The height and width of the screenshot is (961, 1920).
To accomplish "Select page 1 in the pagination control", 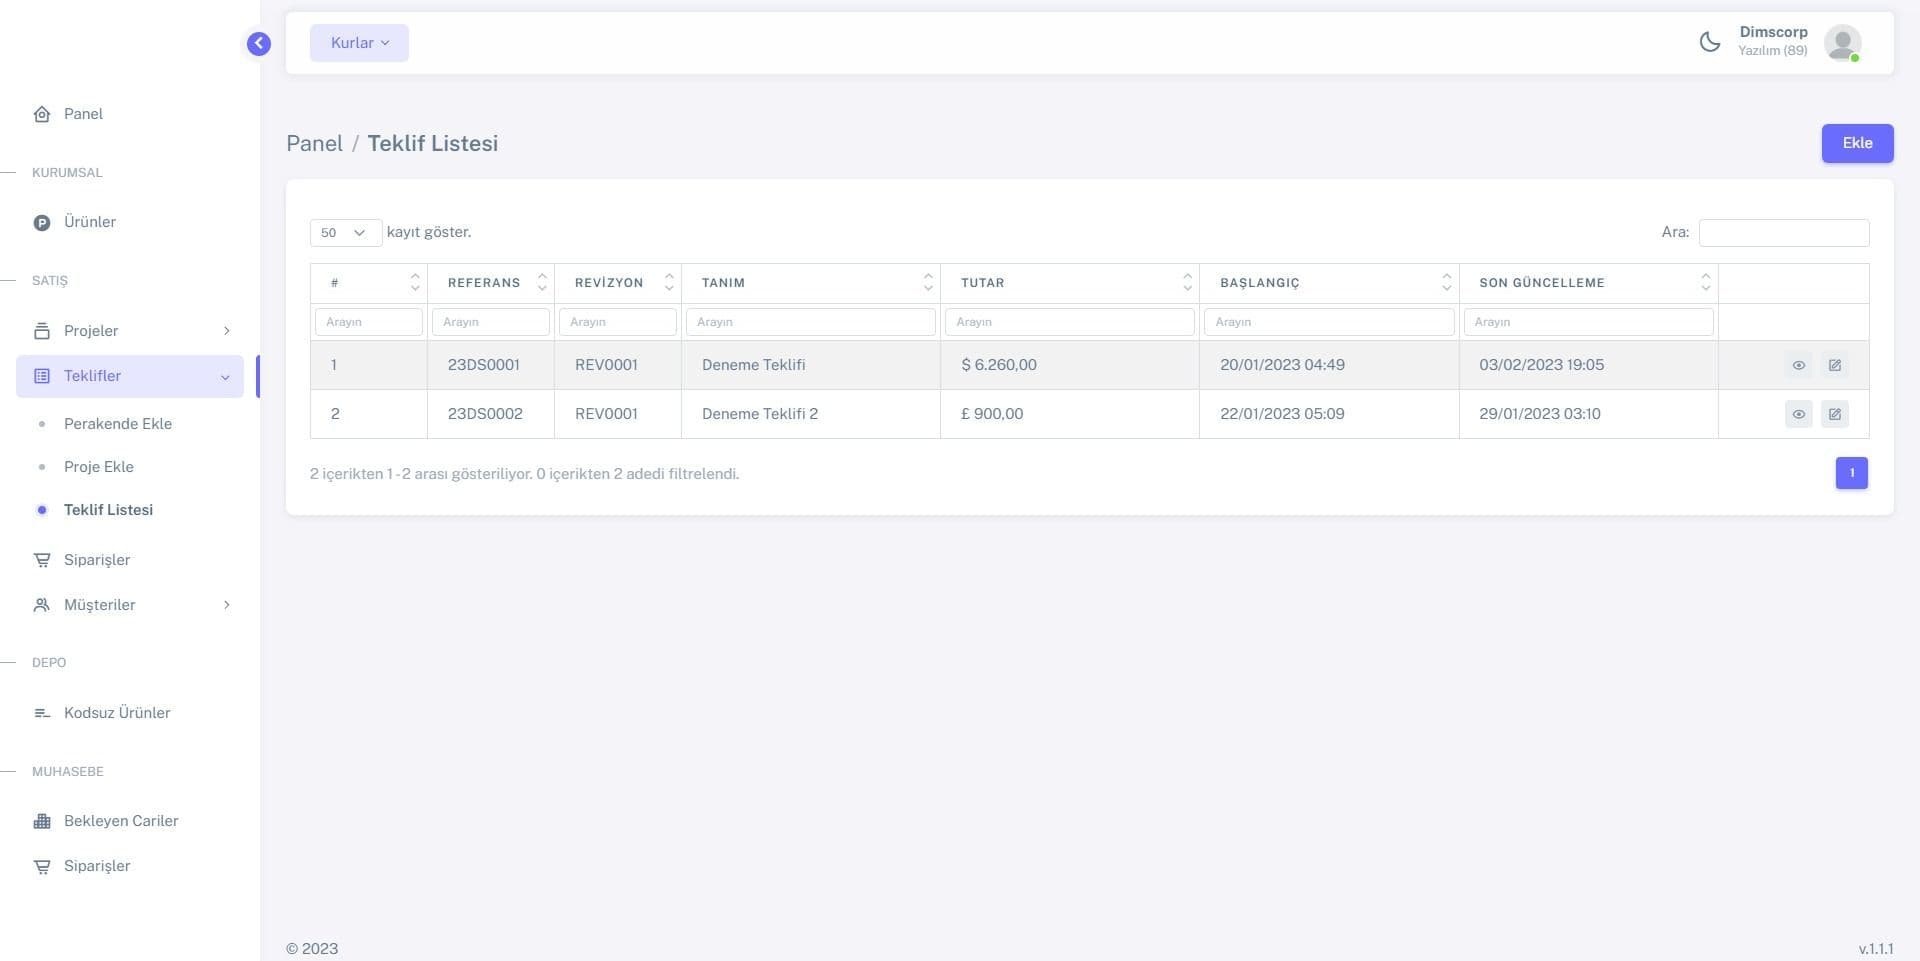I will tap(1851, 473).
